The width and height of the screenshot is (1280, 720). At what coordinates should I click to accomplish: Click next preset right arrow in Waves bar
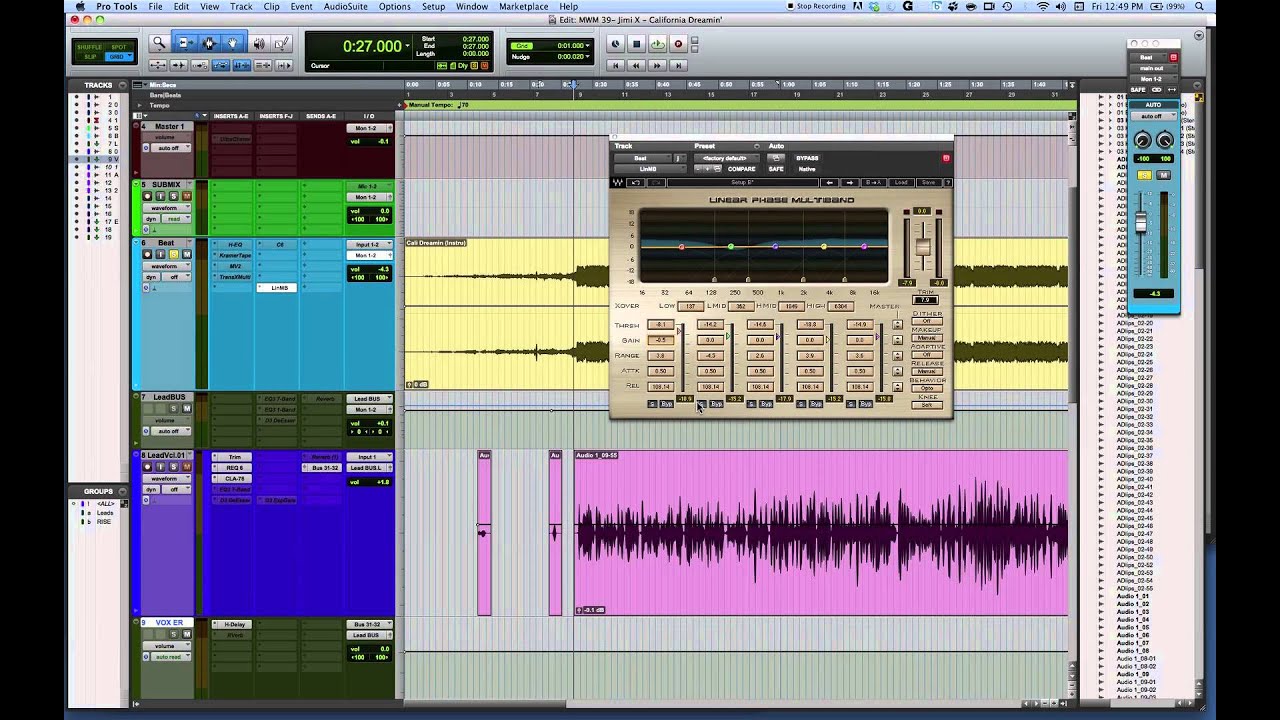coord(850,182)
